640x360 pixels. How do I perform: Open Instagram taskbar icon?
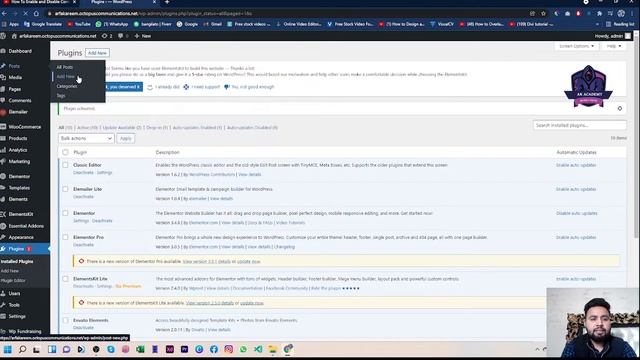pyautogui.click(x=229, y=349)
